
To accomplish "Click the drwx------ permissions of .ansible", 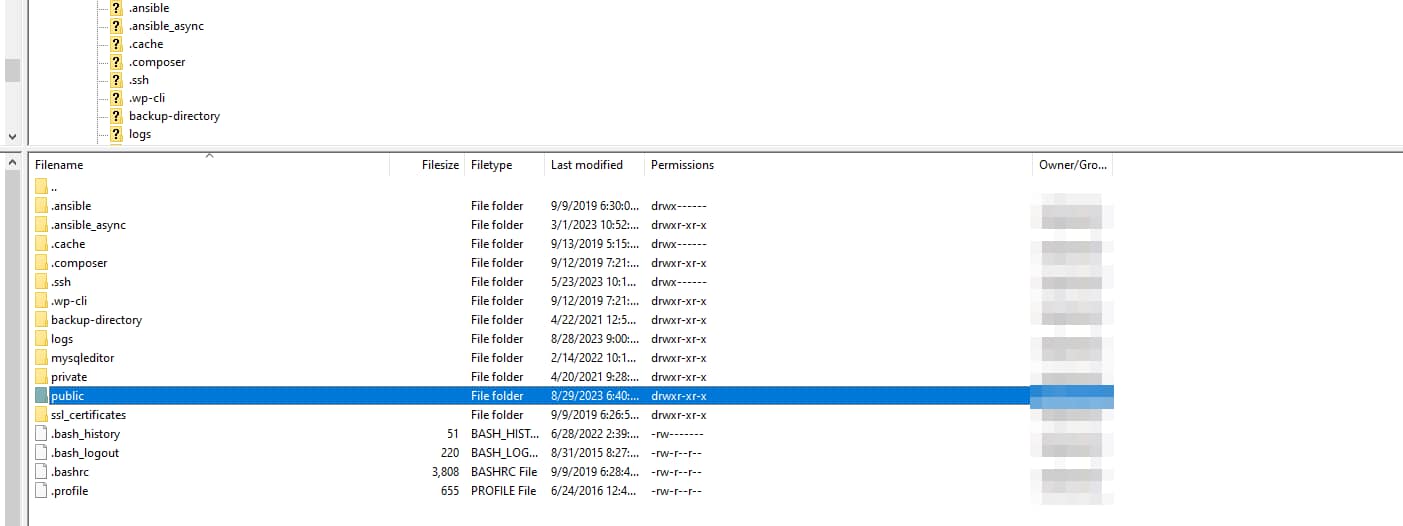I will pyautogui.click(x=679, y=206).
